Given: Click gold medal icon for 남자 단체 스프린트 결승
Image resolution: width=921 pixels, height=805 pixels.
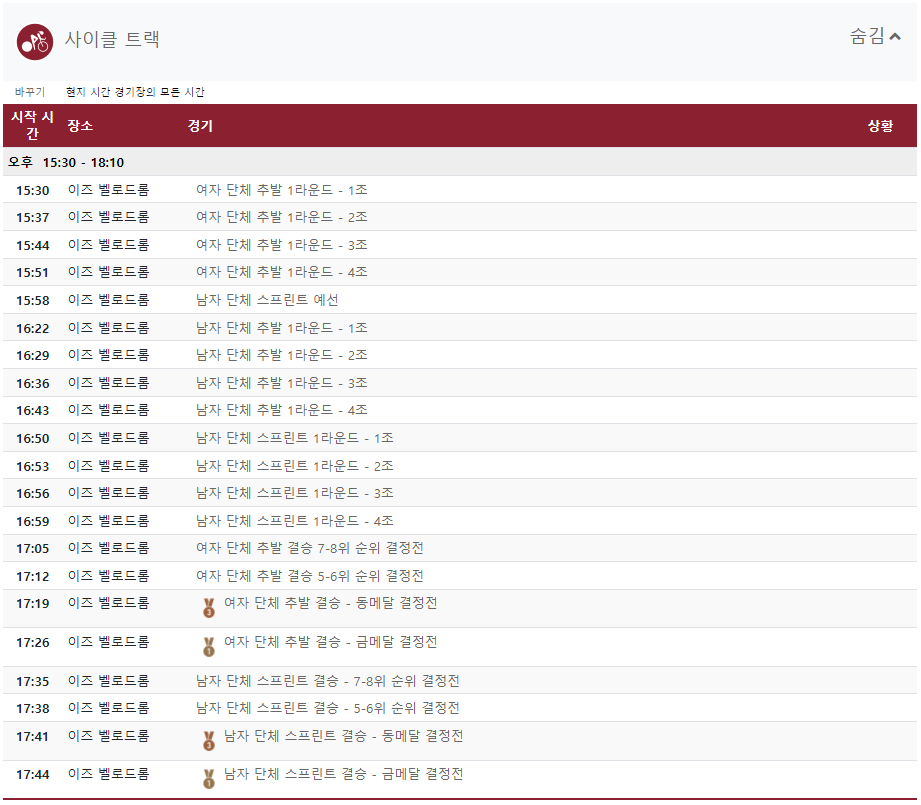Looking at the screenshot, I should tap(209, 779).
